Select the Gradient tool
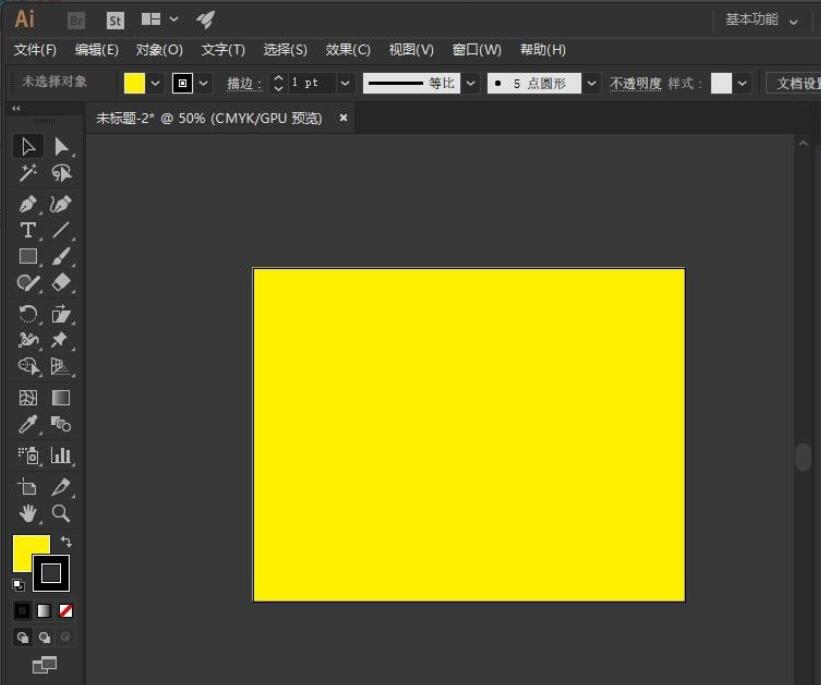The image size is (821, 685). (x=61, y=398)
